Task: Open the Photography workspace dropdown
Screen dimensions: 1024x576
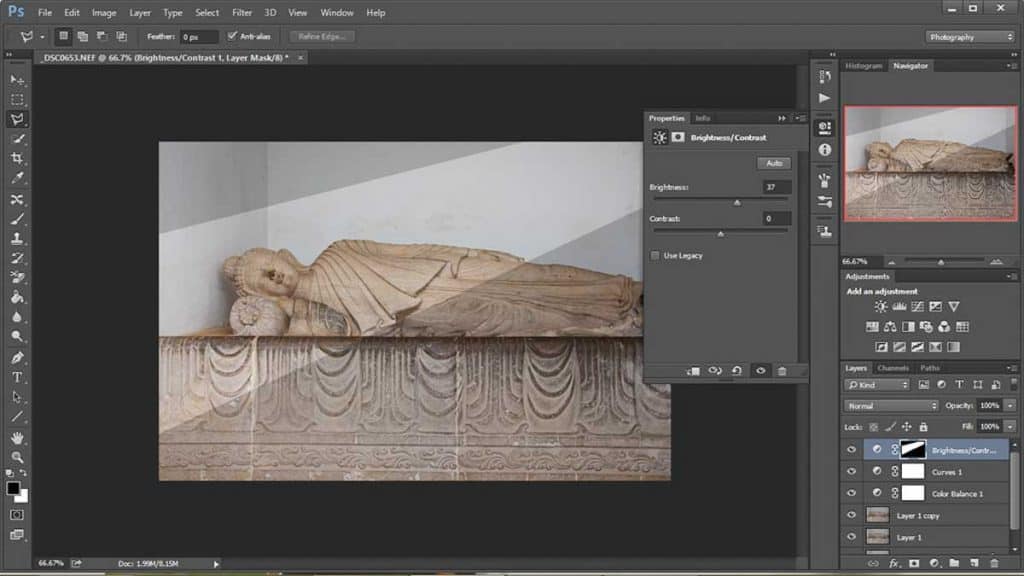Action: pos(970,37)
